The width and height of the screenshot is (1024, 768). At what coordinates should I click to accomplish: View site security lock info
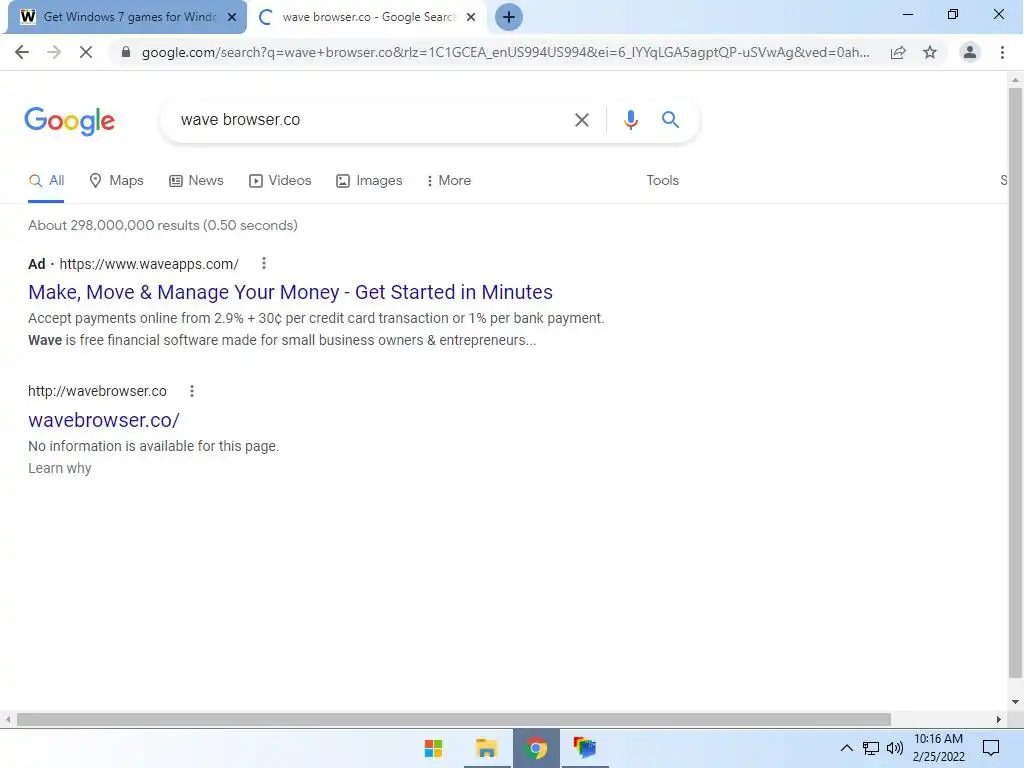[x=126, y=52]
